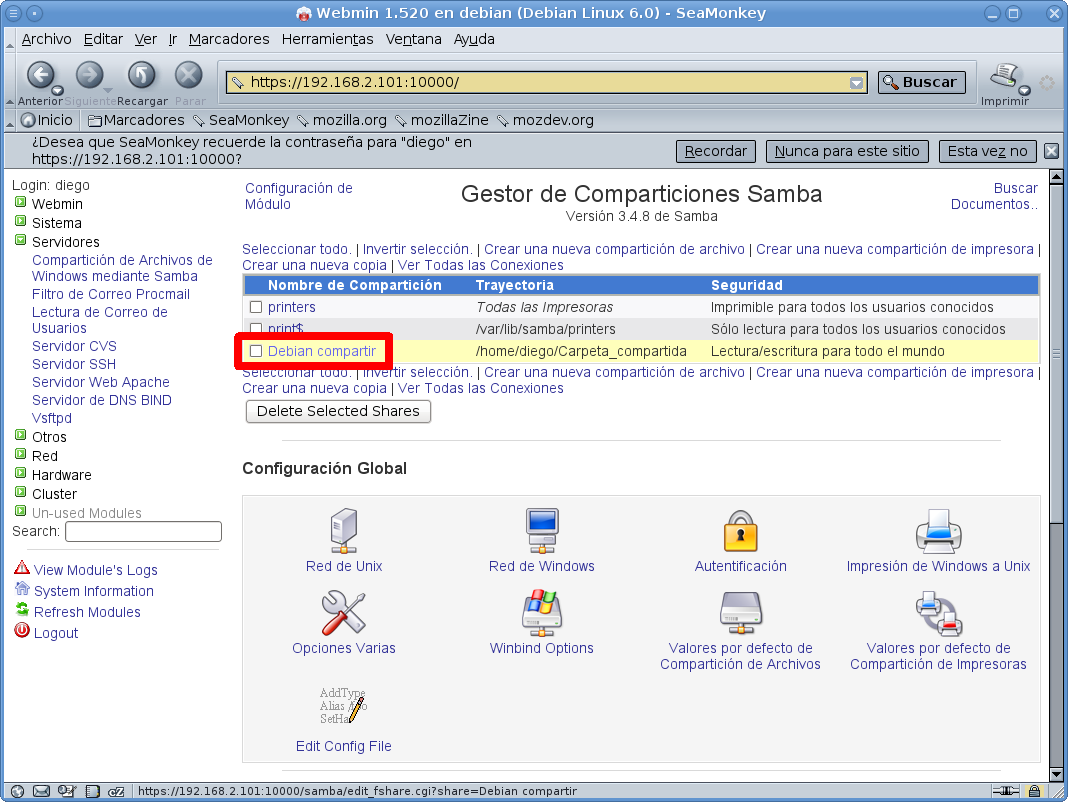Open the Navigator icon in status bar

coord(18,791)
